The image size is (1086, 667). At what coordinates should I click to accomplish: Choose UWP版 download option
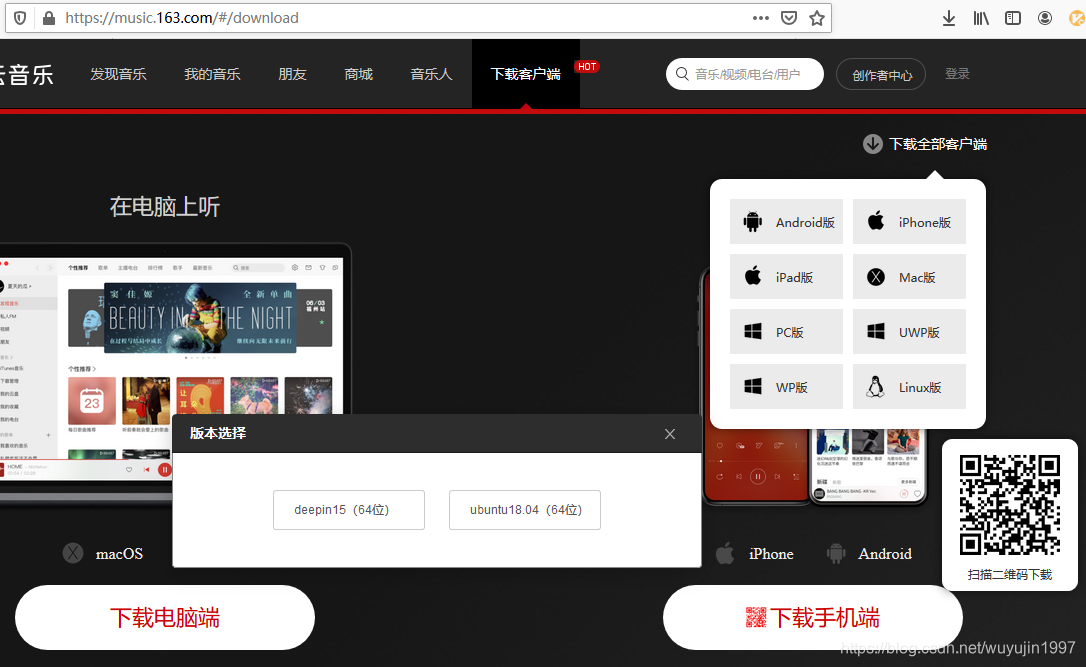(x=909, y=332)
